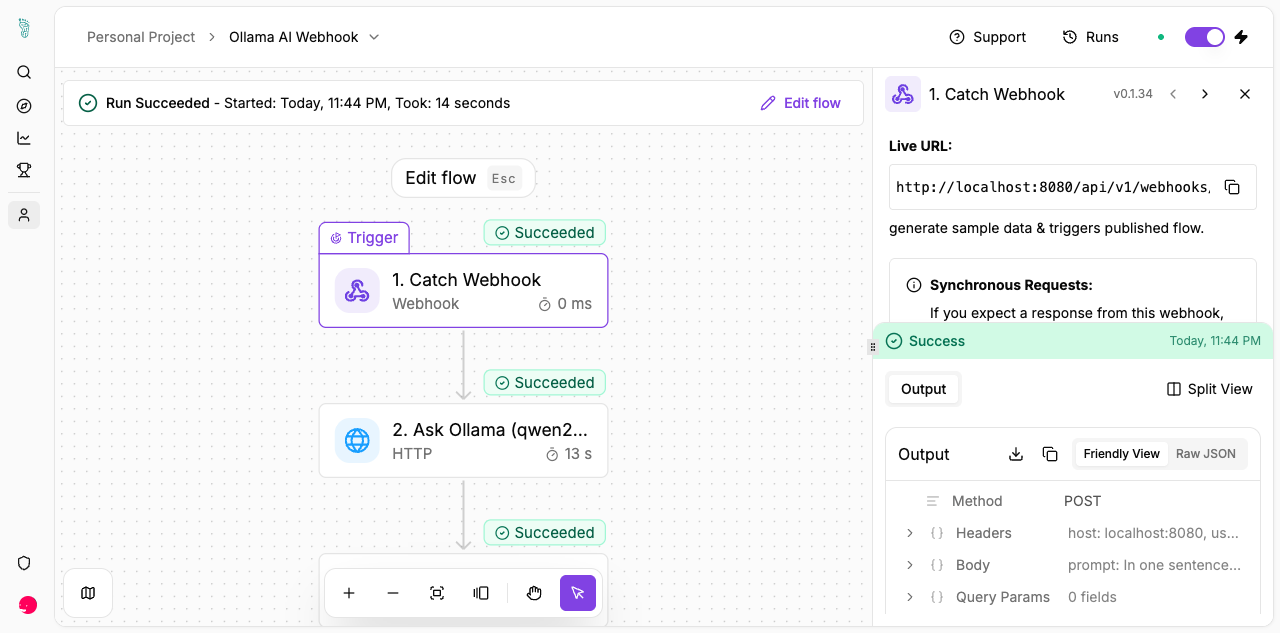Zoom out with the minus canvas button
Image resolution: width=1280 pixels, height=633 pixels.
393,593
